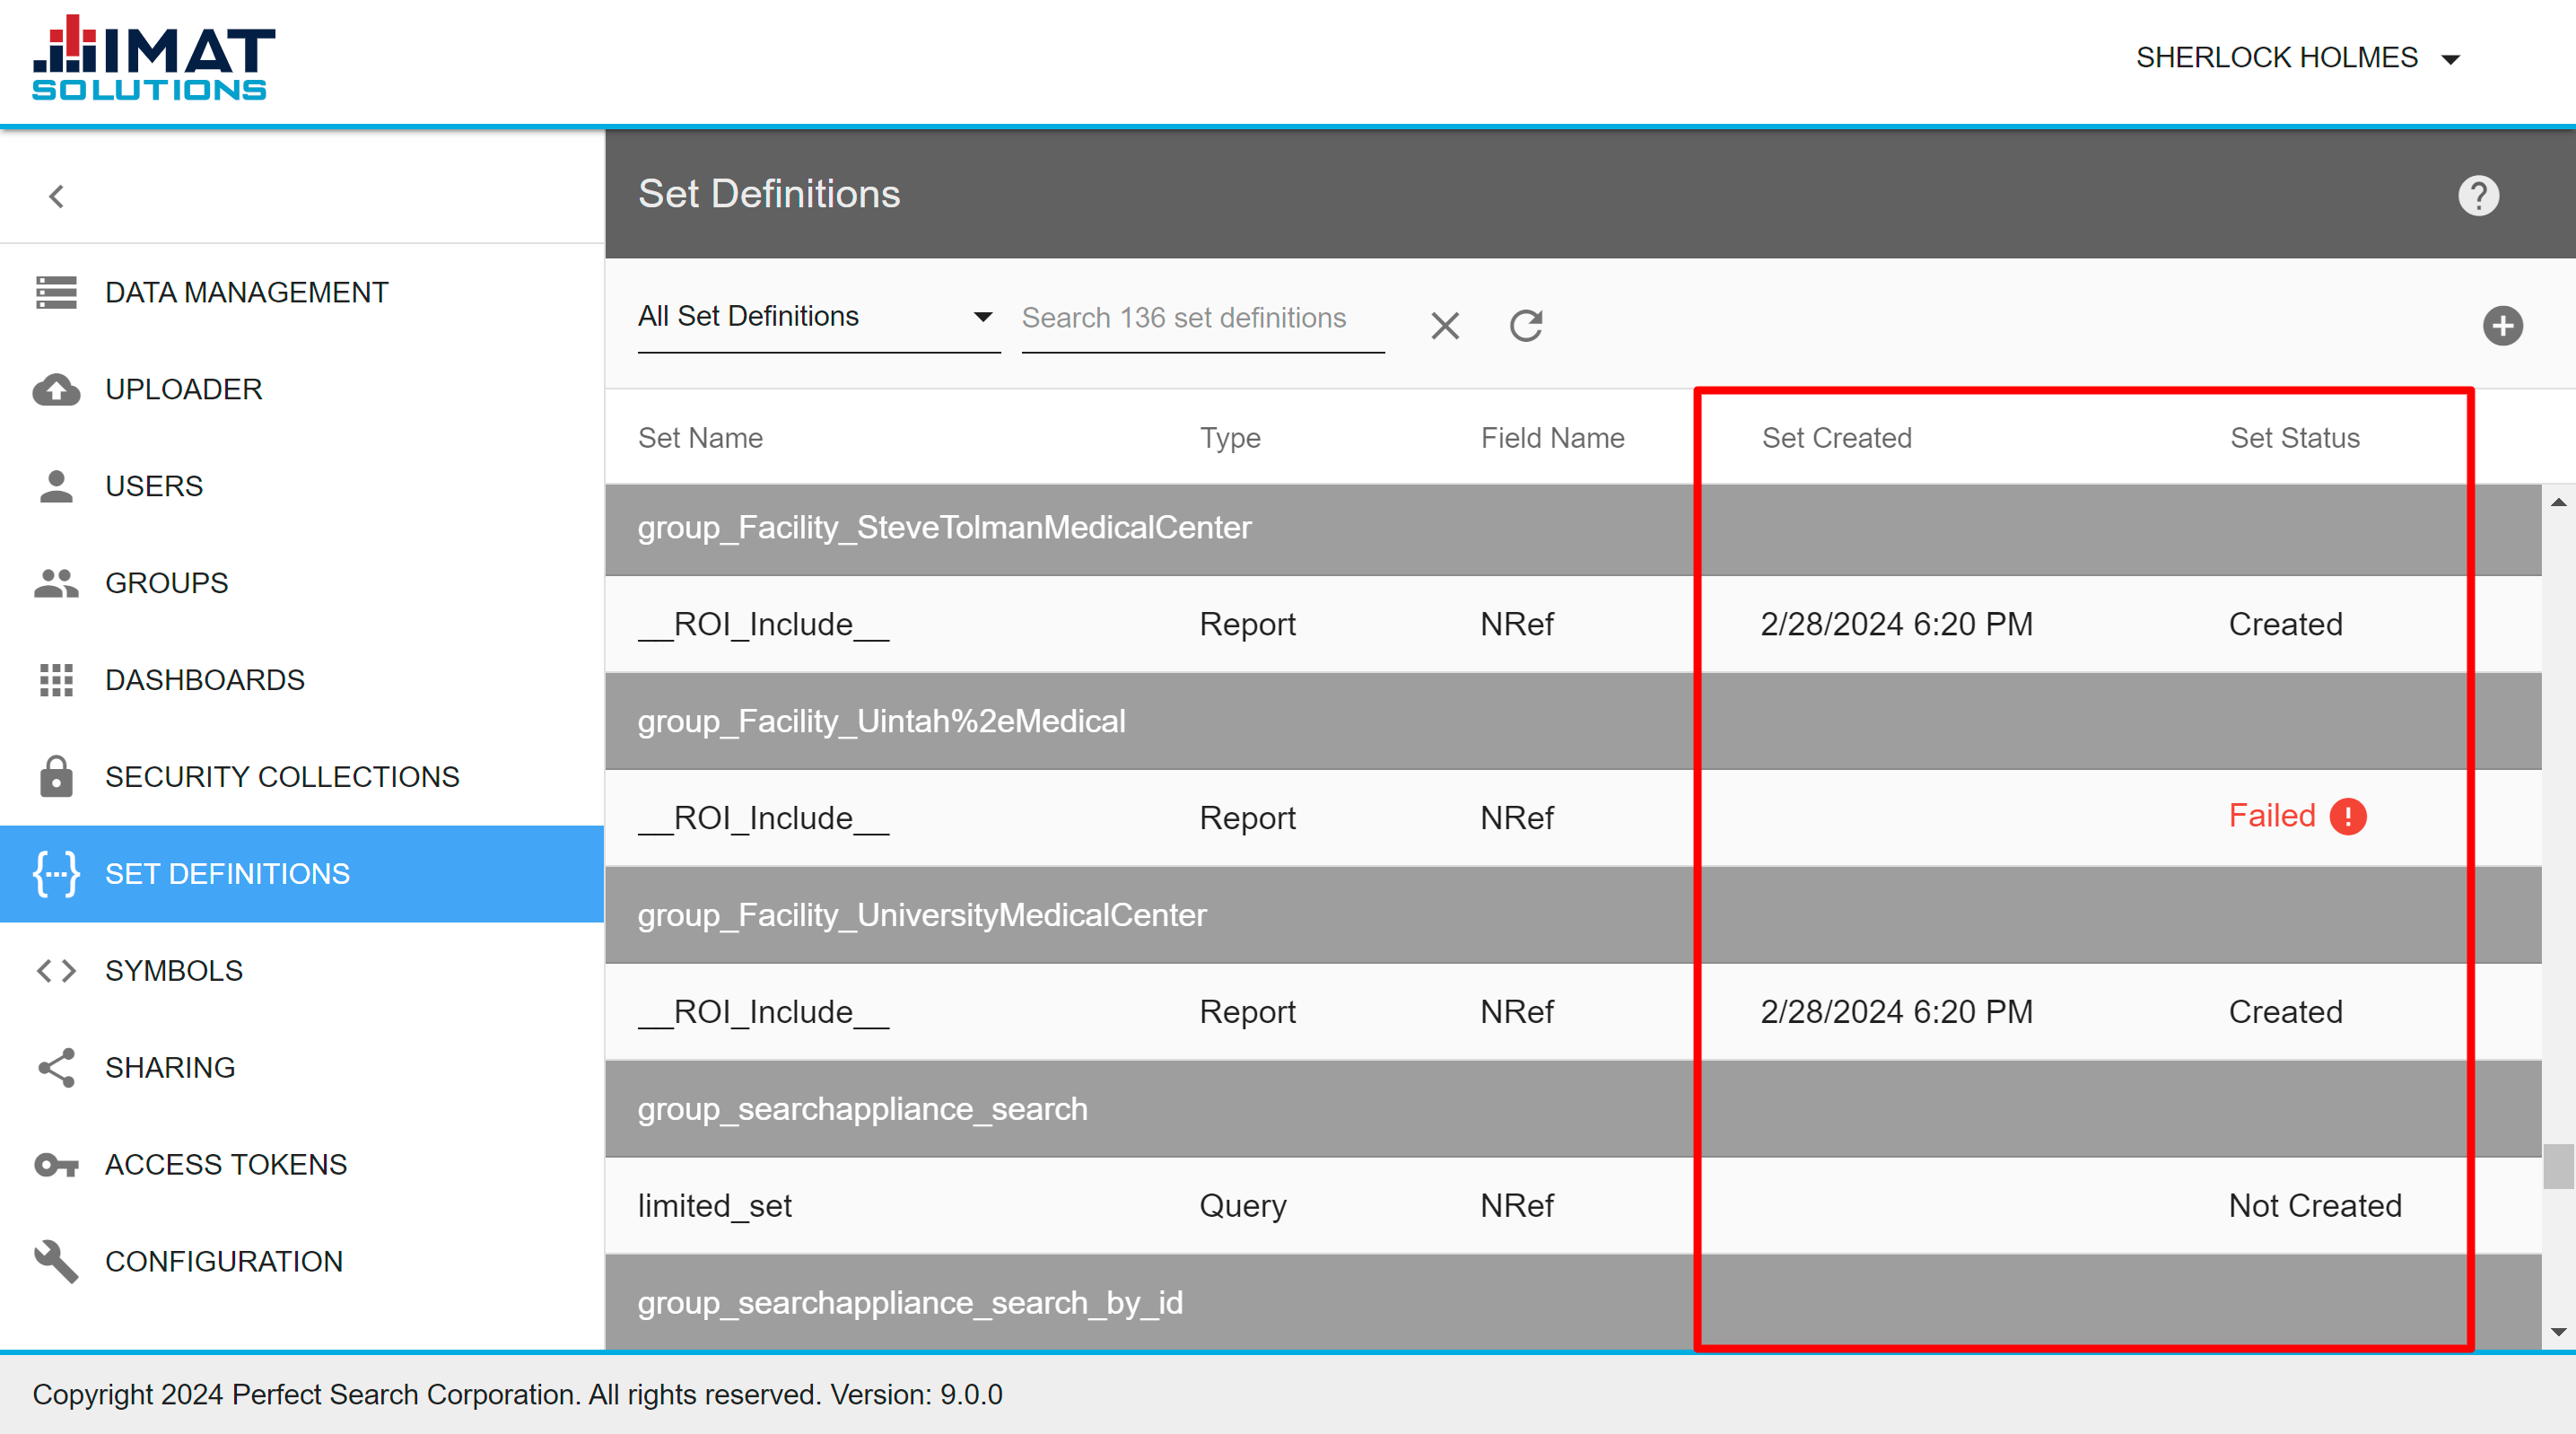Click the Set Definitions braces icon

[56, 874]
